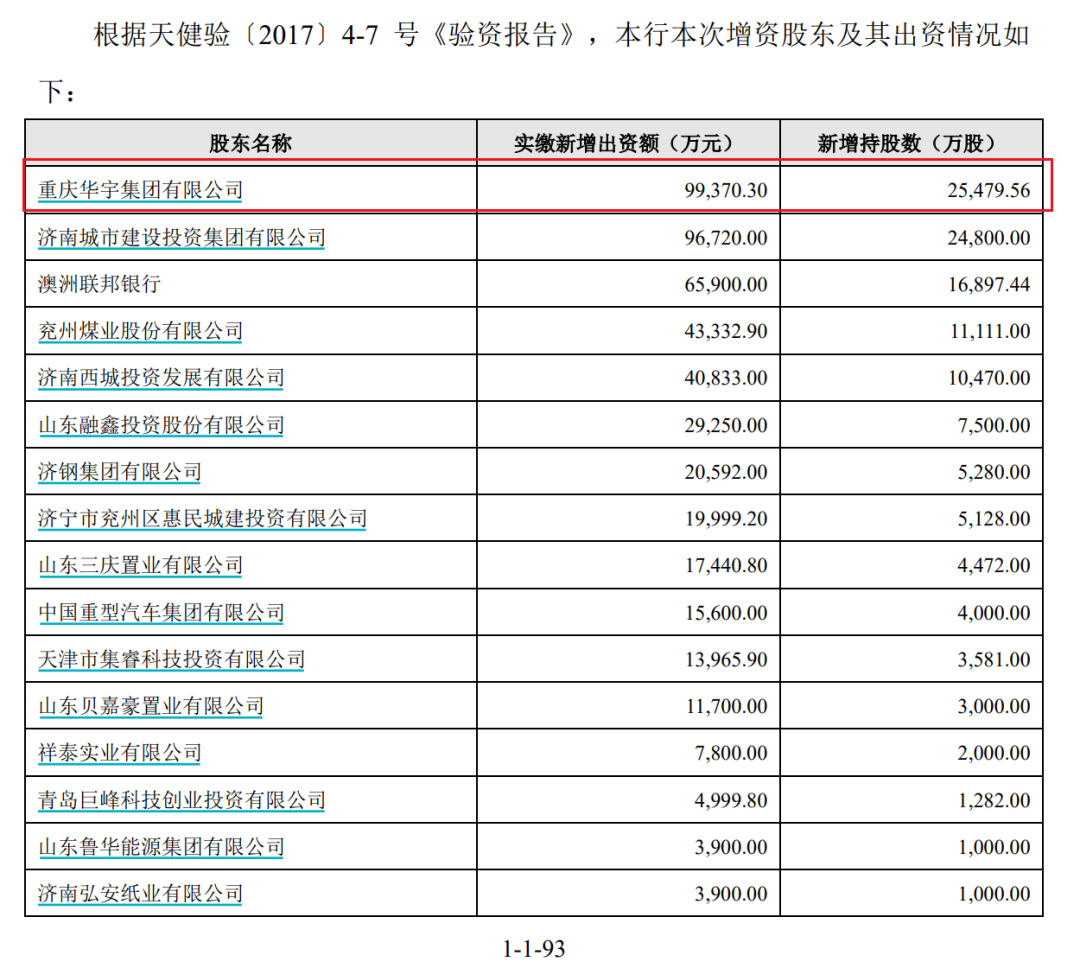This screenshot has width=1080, height=968.
Task: Open the 济南城市建设投资集团有限公司 link
Action: tap(182, 237)
